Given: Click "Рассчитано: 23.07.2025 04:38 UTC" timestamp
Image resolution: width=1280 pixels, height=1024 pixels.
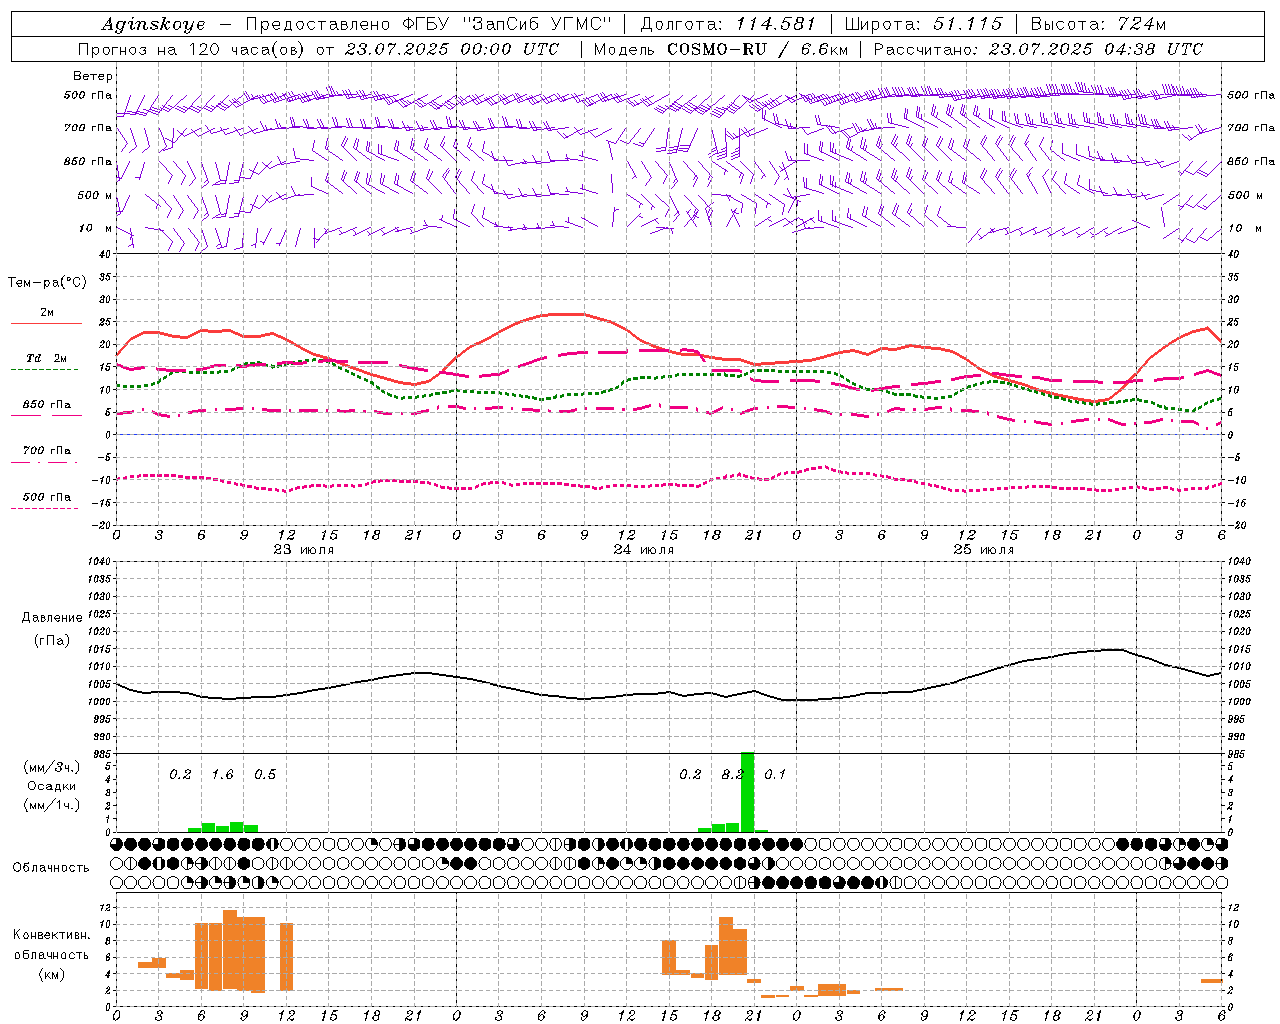Looking at the screenshot, I should coord(1038,49).
